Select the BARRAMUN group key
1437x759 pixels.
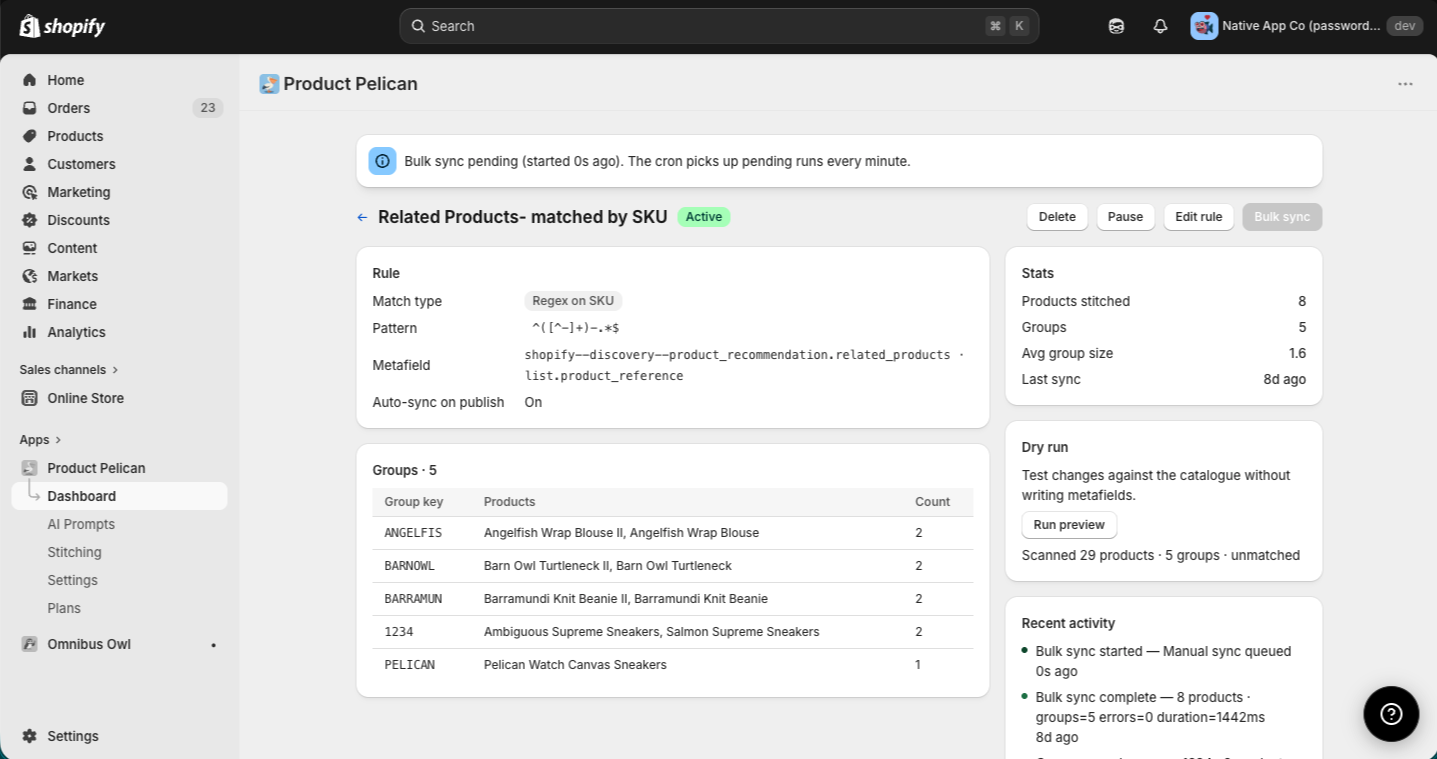[413, 599]
